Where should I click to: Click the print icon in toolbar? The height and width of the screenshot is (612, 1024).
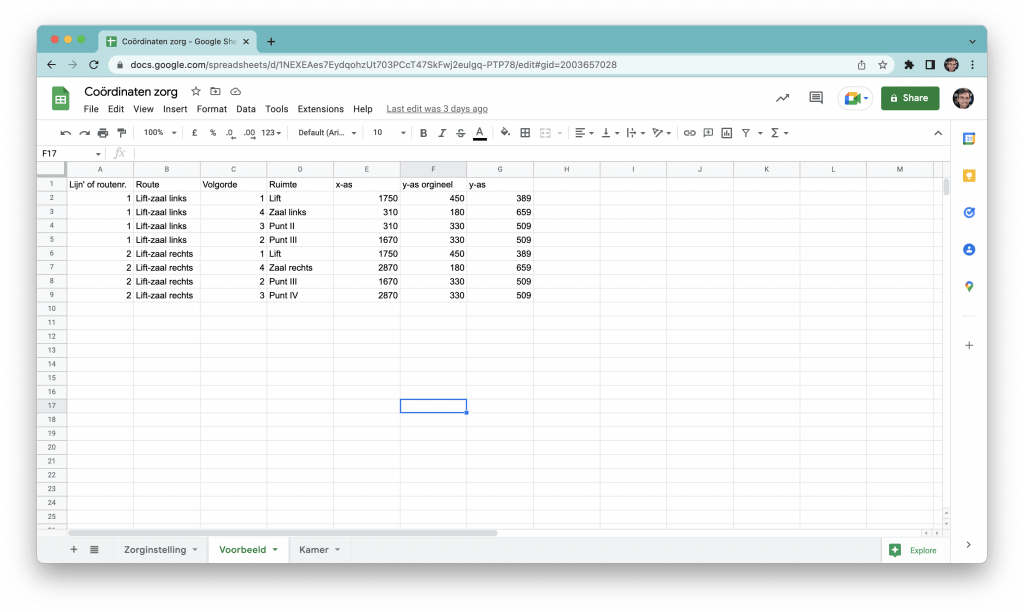(x=103, y=133)
